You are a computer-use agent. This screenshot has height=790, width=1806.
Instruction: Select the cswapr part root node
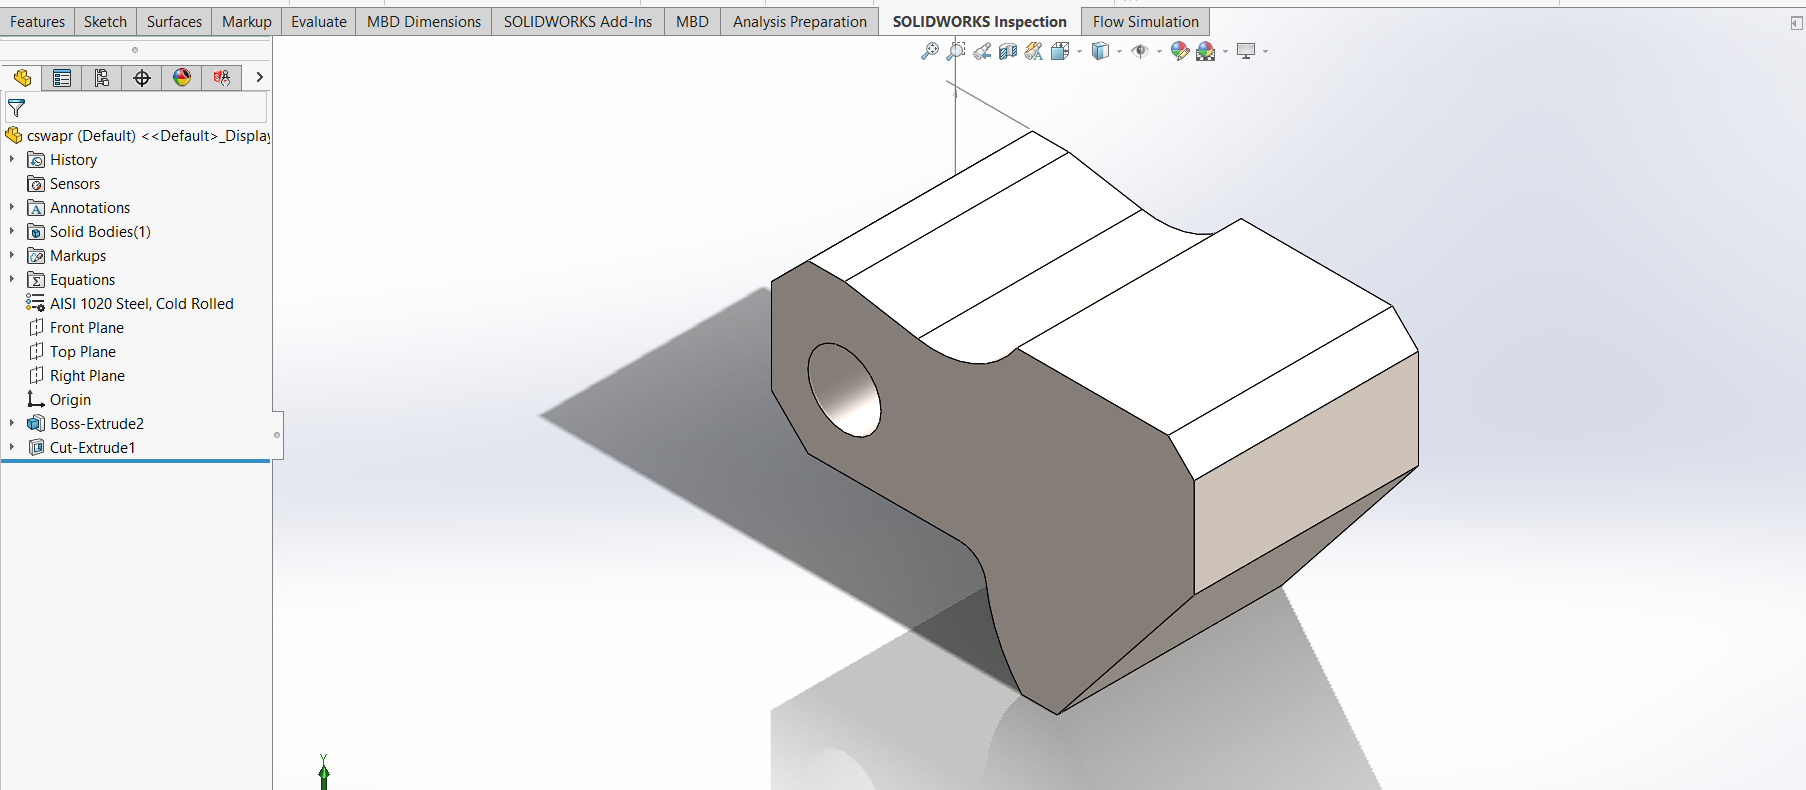[x=137, y=135]
